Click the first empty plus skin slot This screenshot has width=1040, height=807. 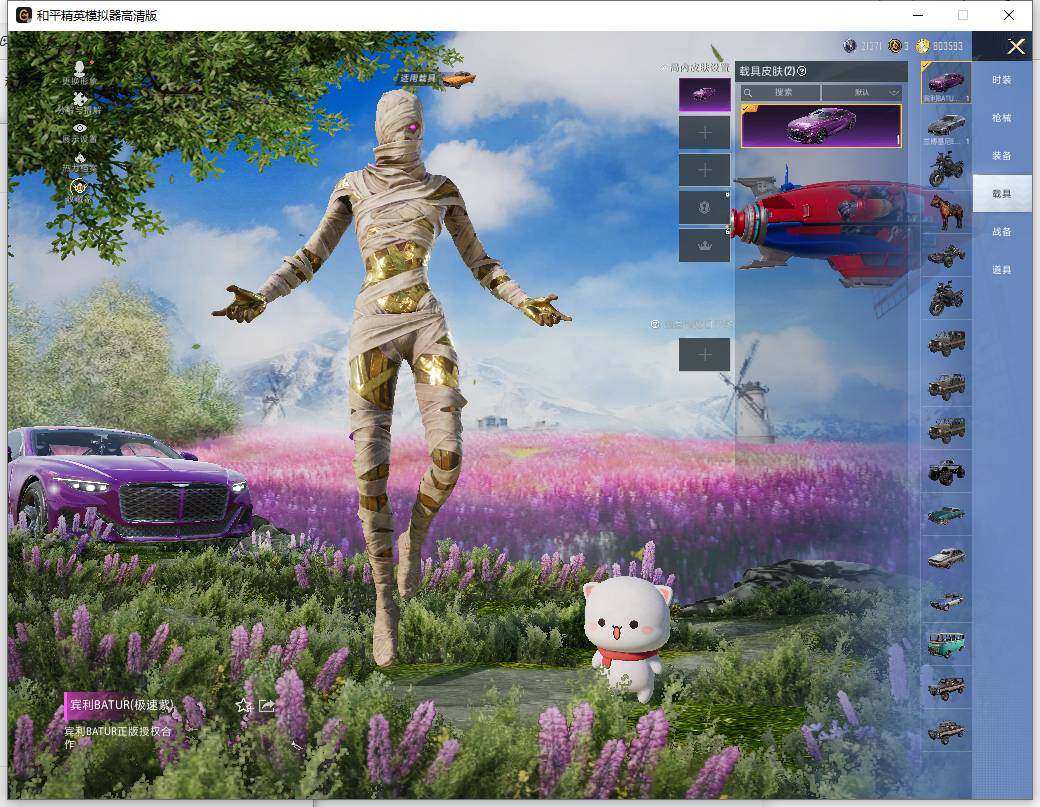[x=704, y=132]
